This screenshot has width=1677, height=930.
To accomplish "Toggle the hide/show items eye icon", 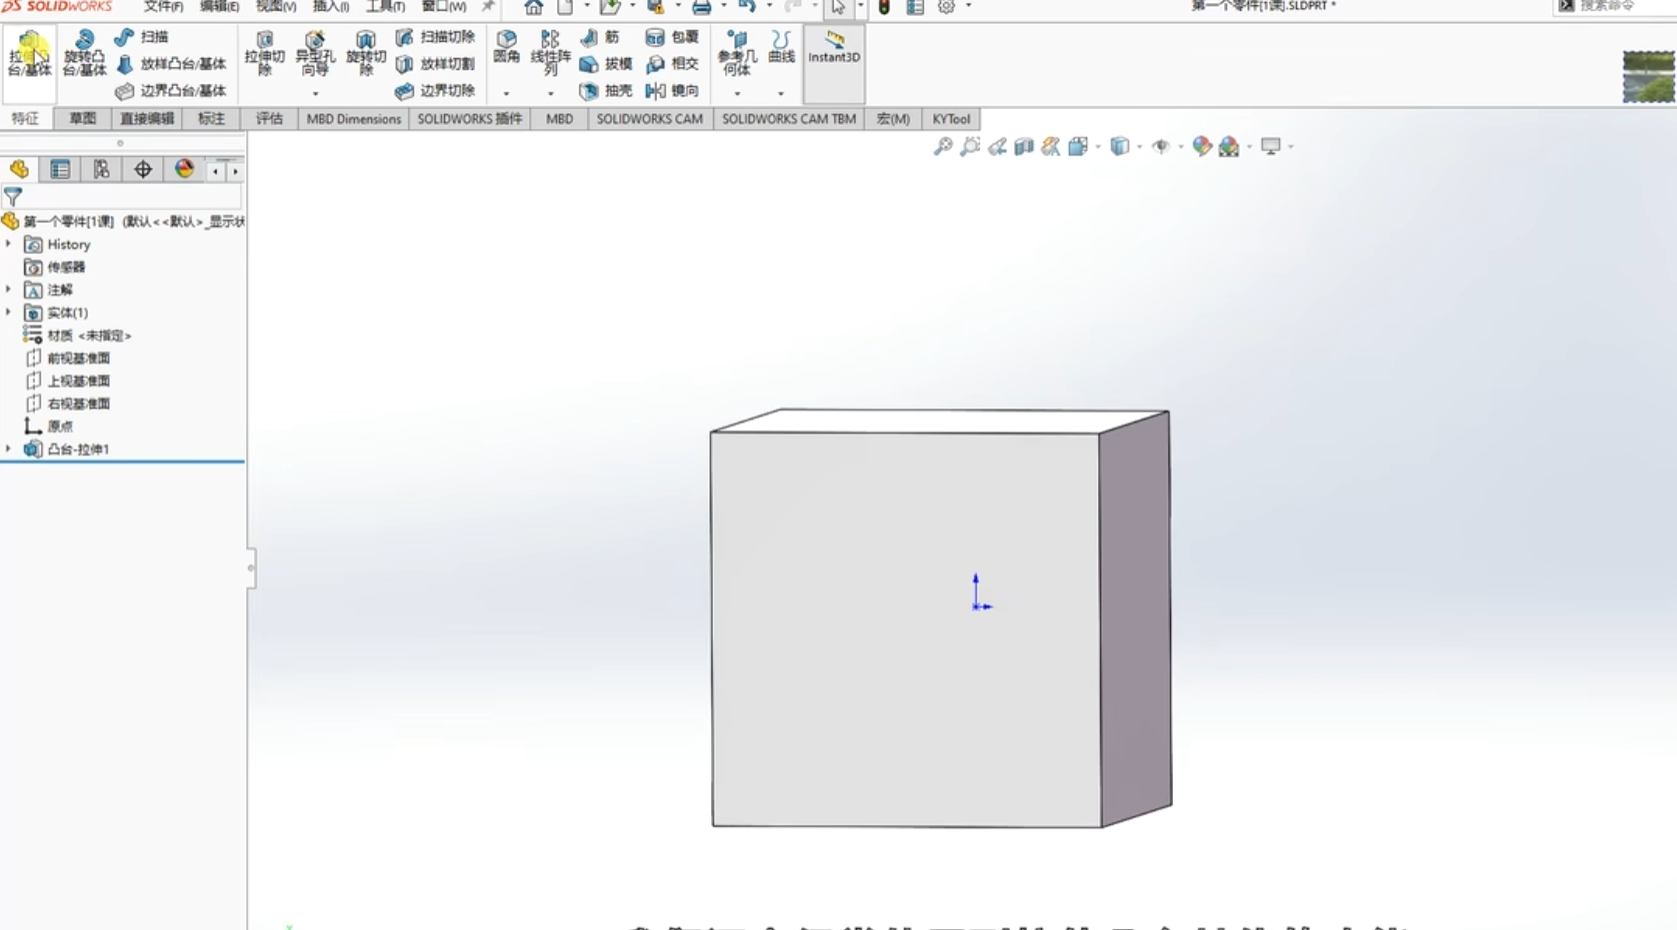I will (x=1160, y=147).
